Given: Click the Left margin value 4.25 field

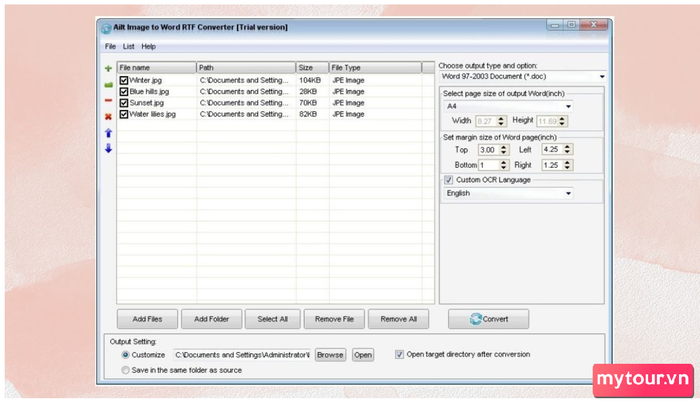Looking at the screenshot, I should (552, 149).
